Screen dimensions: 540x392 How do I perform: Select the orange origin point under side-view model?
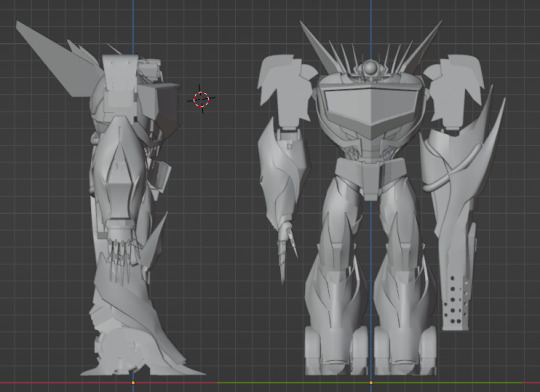click(x=133, y=383)
